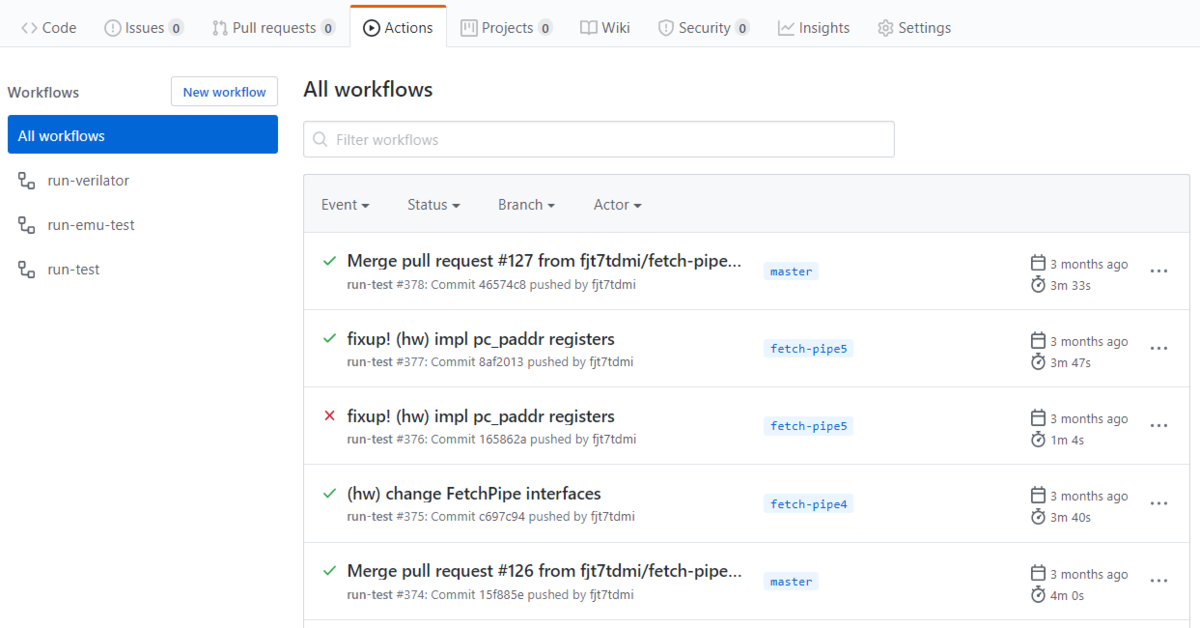Click calendar icon on run #376
1200x628 pixels.
[1038, 418]
